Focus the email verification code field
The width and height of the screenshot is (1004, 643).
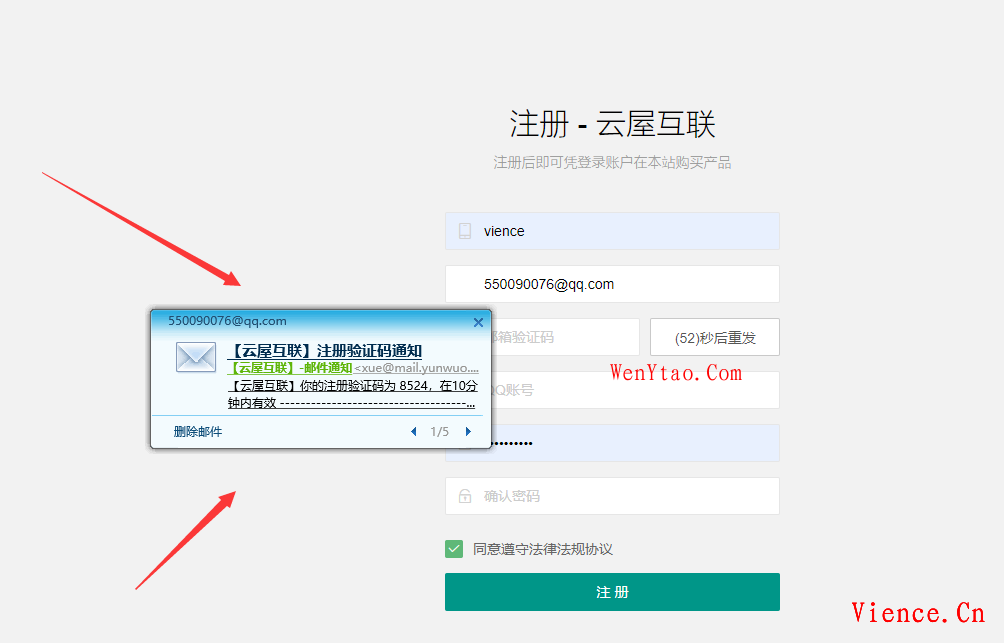click(565, 337)
